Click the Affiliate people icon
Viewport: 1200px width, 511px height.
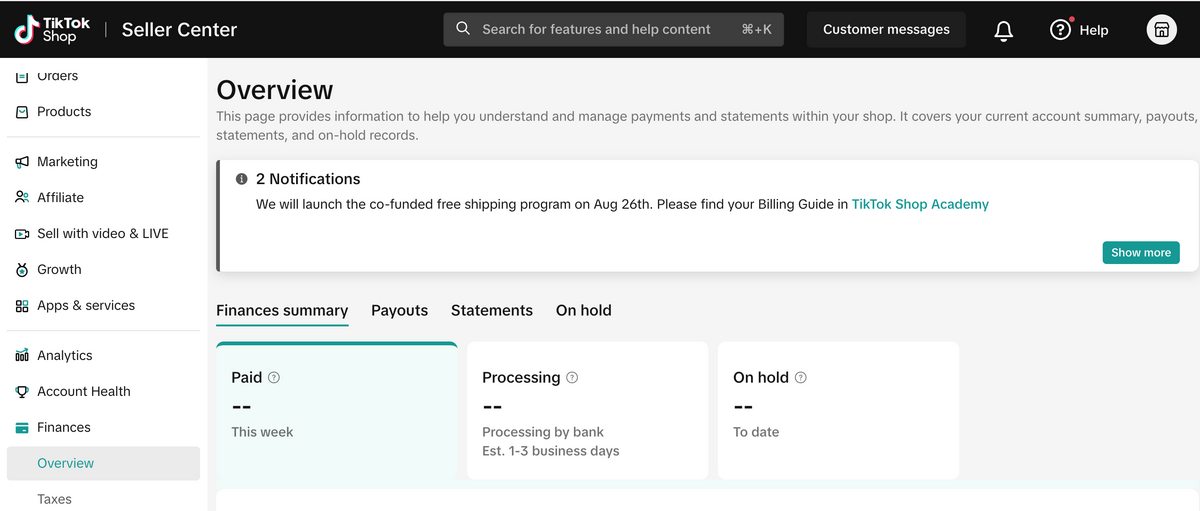point(22,198)
